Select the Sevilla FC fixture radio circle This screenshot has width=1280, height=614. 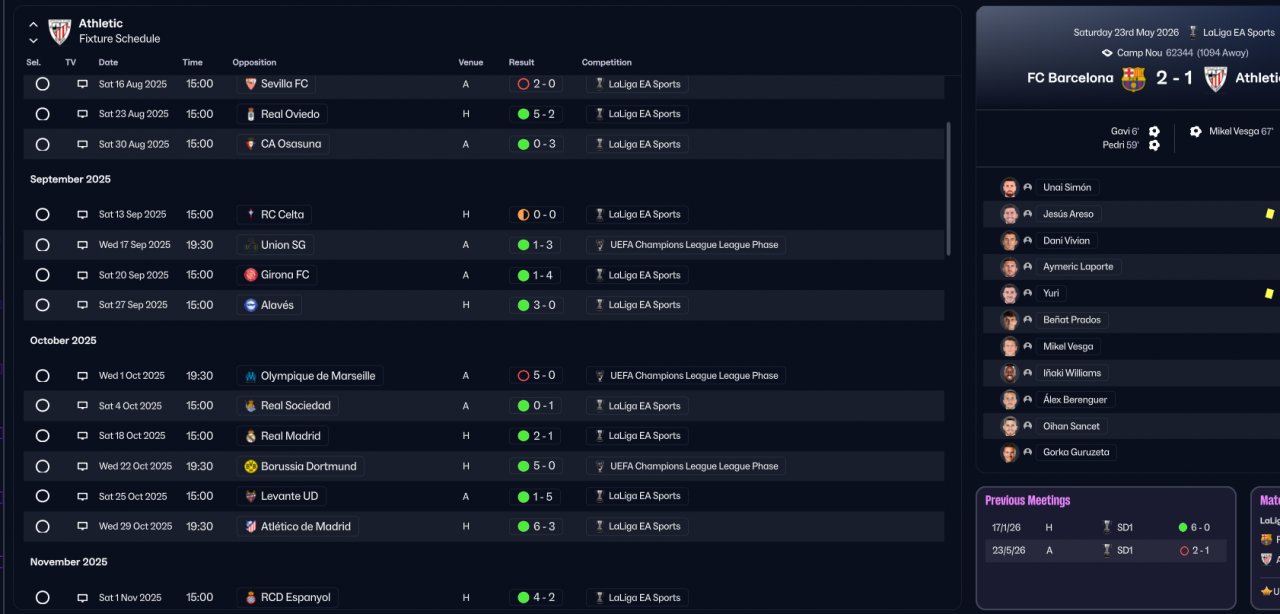42,84
